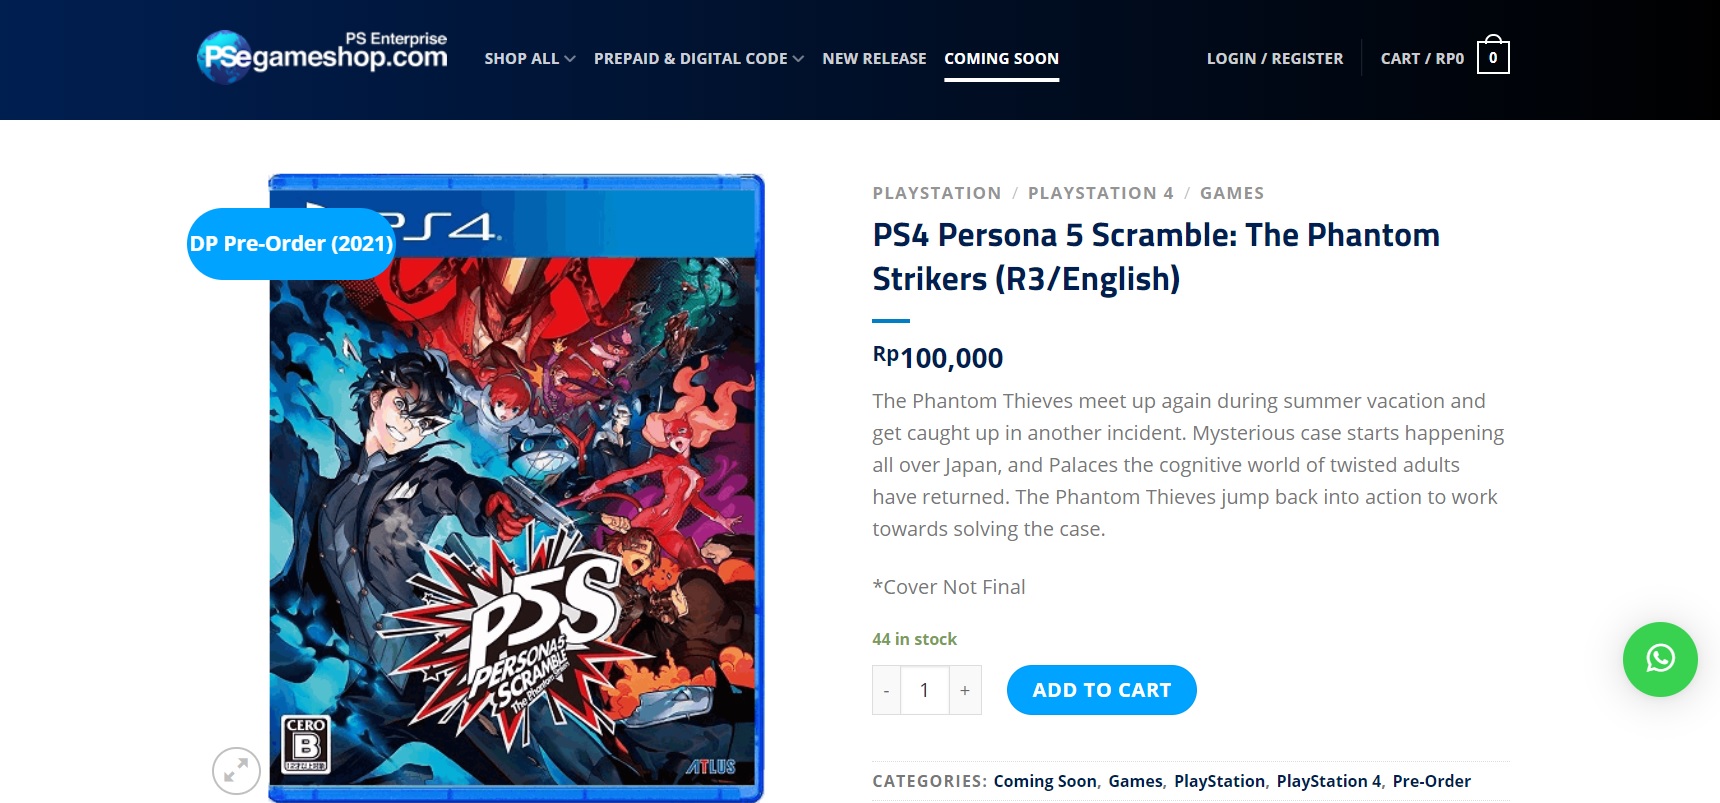Click inside the quantity input field
The image size is (1720, 803).
[925, 689]
